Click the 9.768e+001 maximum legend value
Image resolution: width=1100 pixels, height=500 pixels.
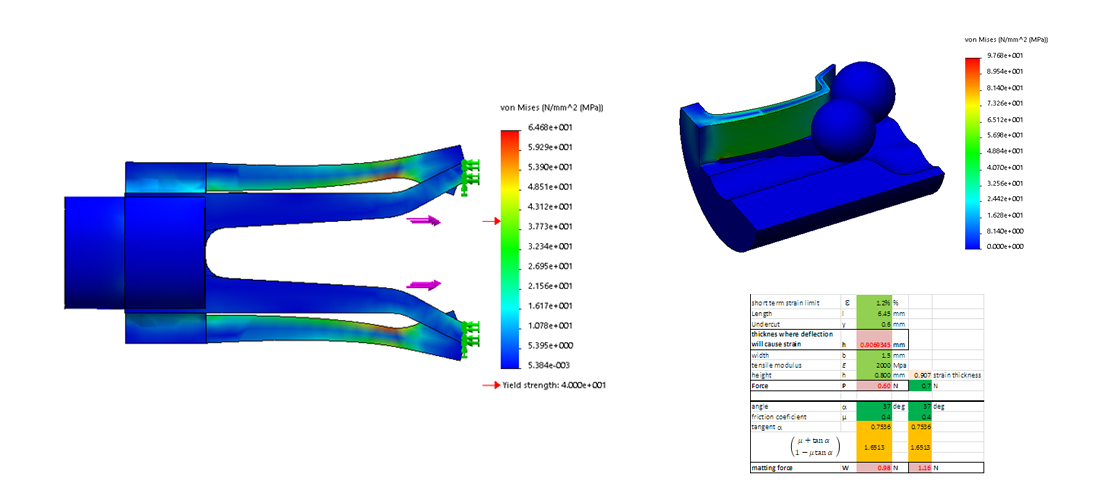[x=1006, y=55]
